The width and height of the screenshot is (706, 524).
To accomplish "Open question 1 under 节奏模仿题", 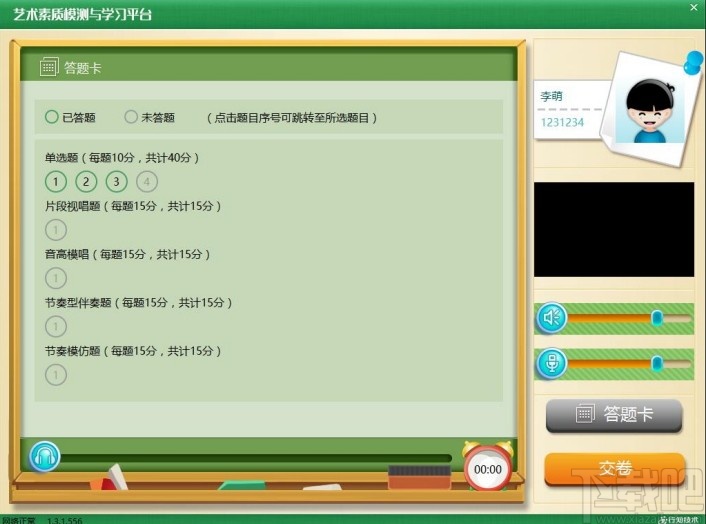I will coord(56,375).
